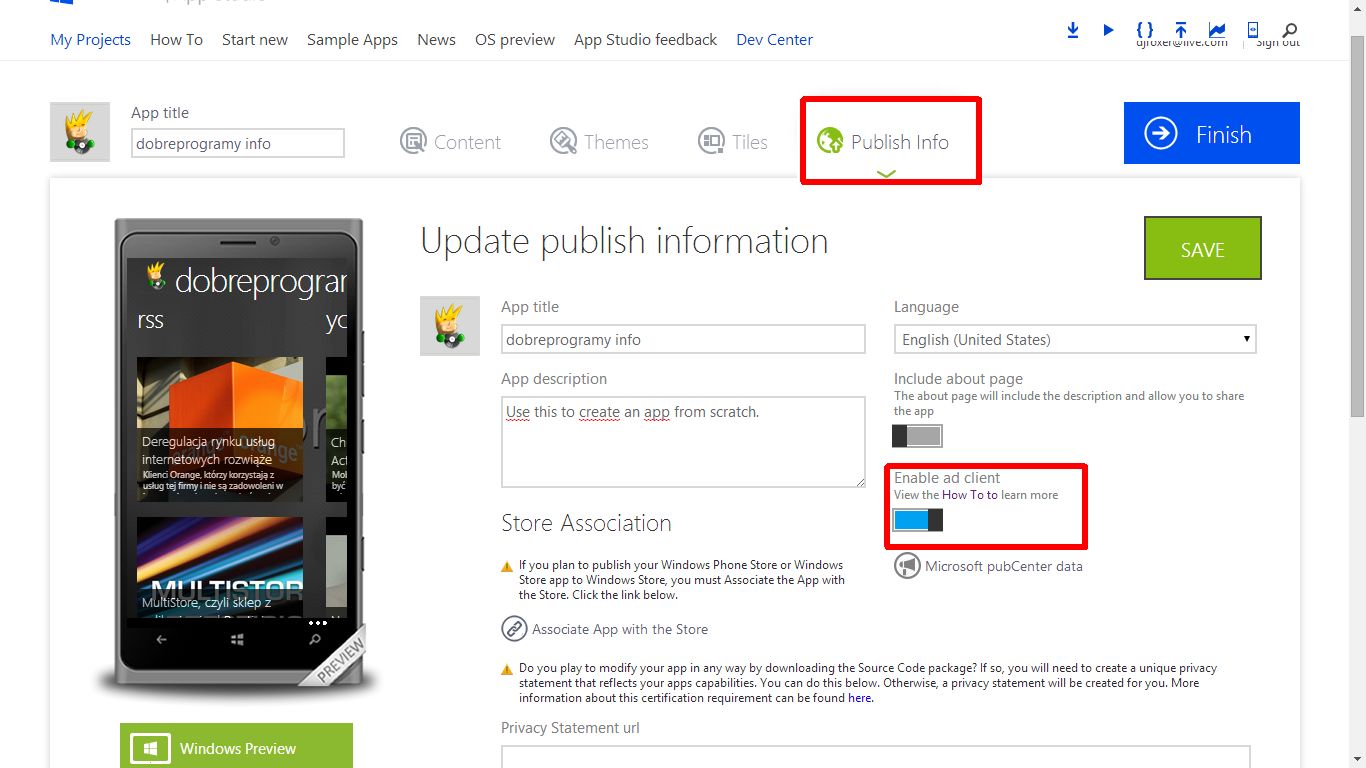Click the back arrow on the phone preview
1366x768 pixels.
click(x=162, y=640)
